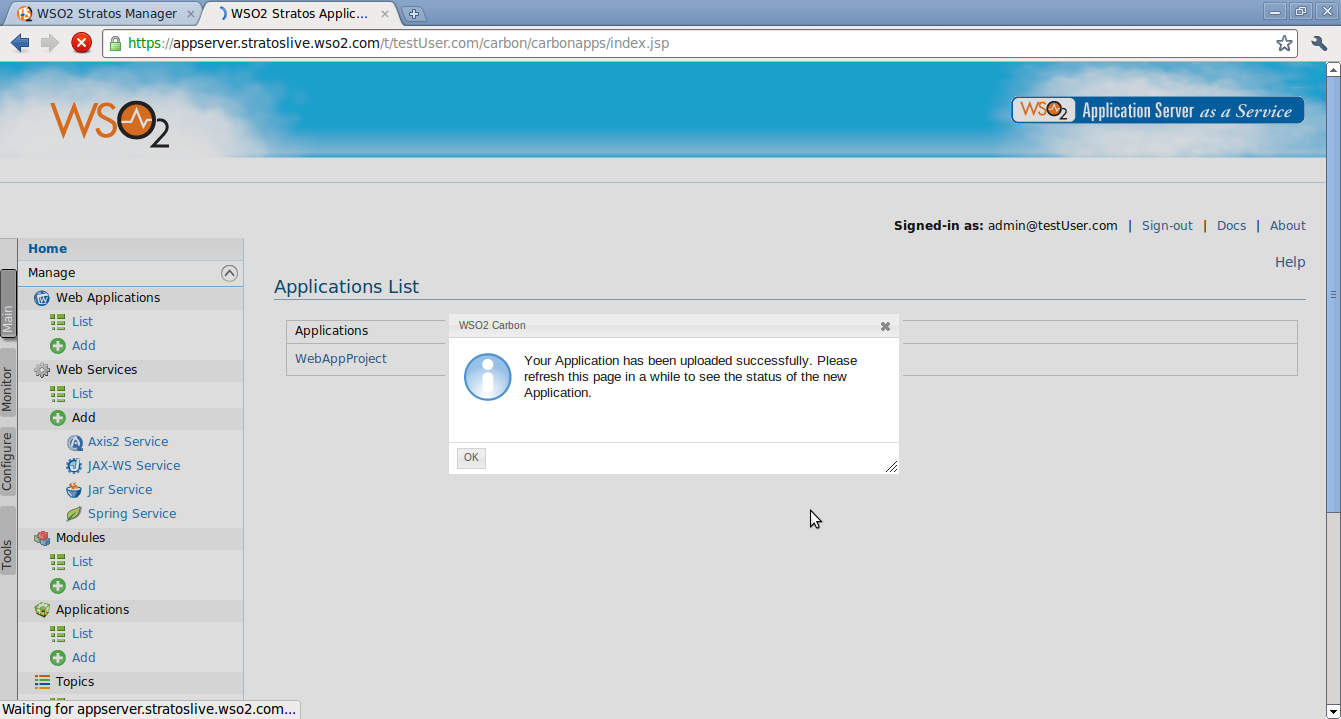Image resolution: width=1341 pixels, height=719 pixels.
Task: Click the browser bookmark star icon
Action: [1284, 43]
